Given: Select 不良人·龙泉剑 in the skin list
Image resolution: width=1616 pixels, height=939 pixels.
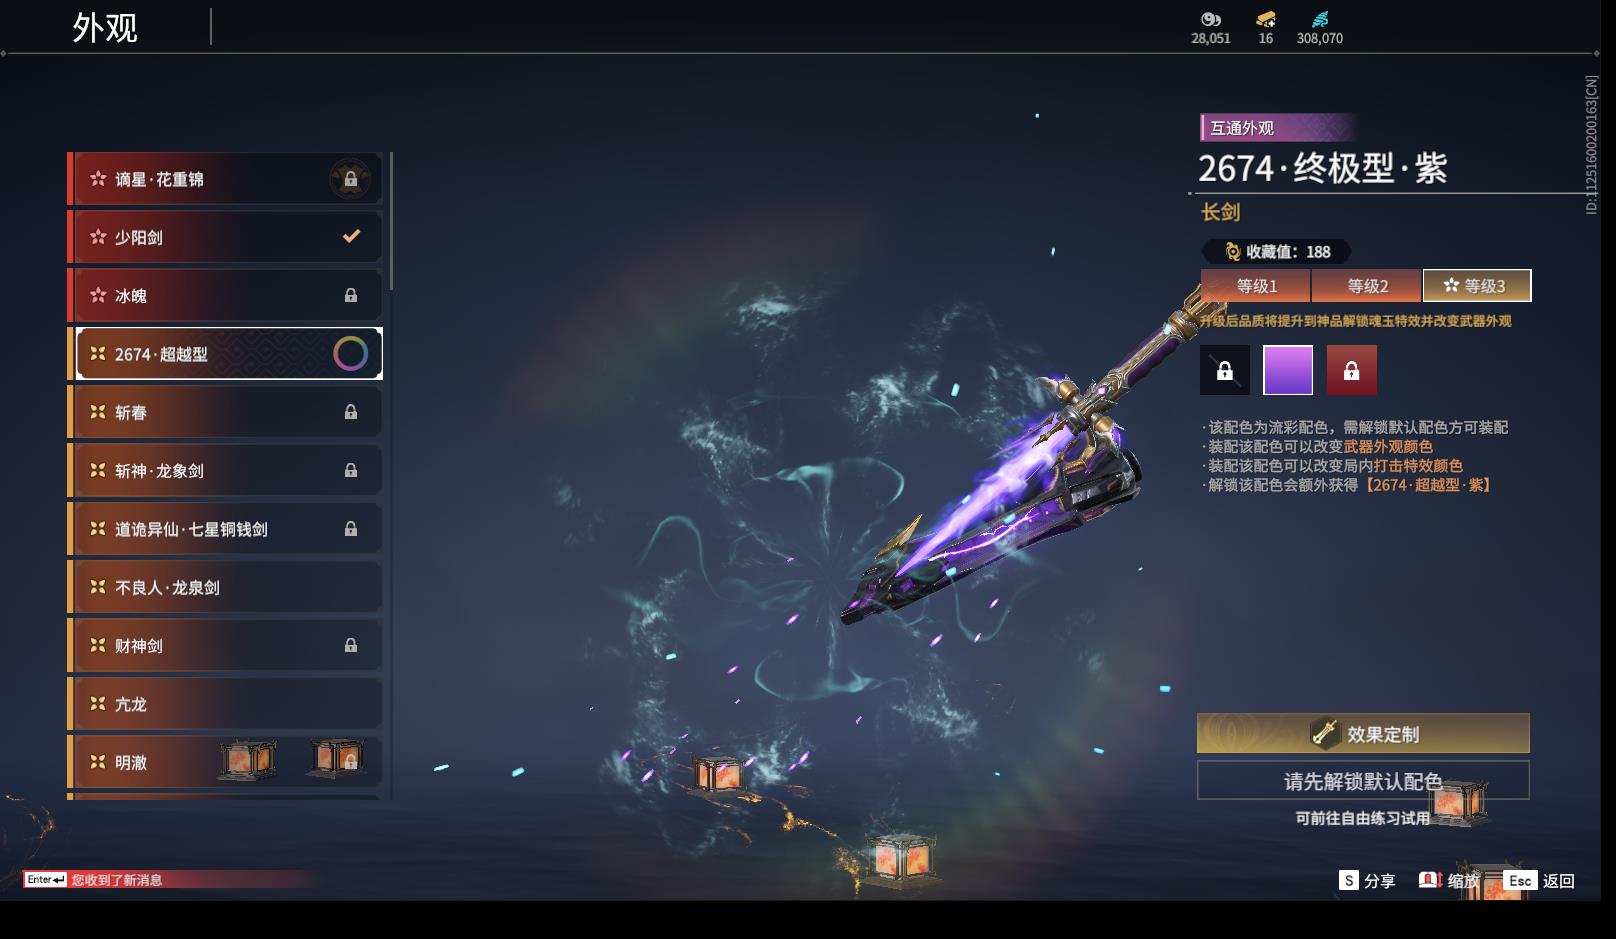Looking at the screenshot, I should 225,587.
